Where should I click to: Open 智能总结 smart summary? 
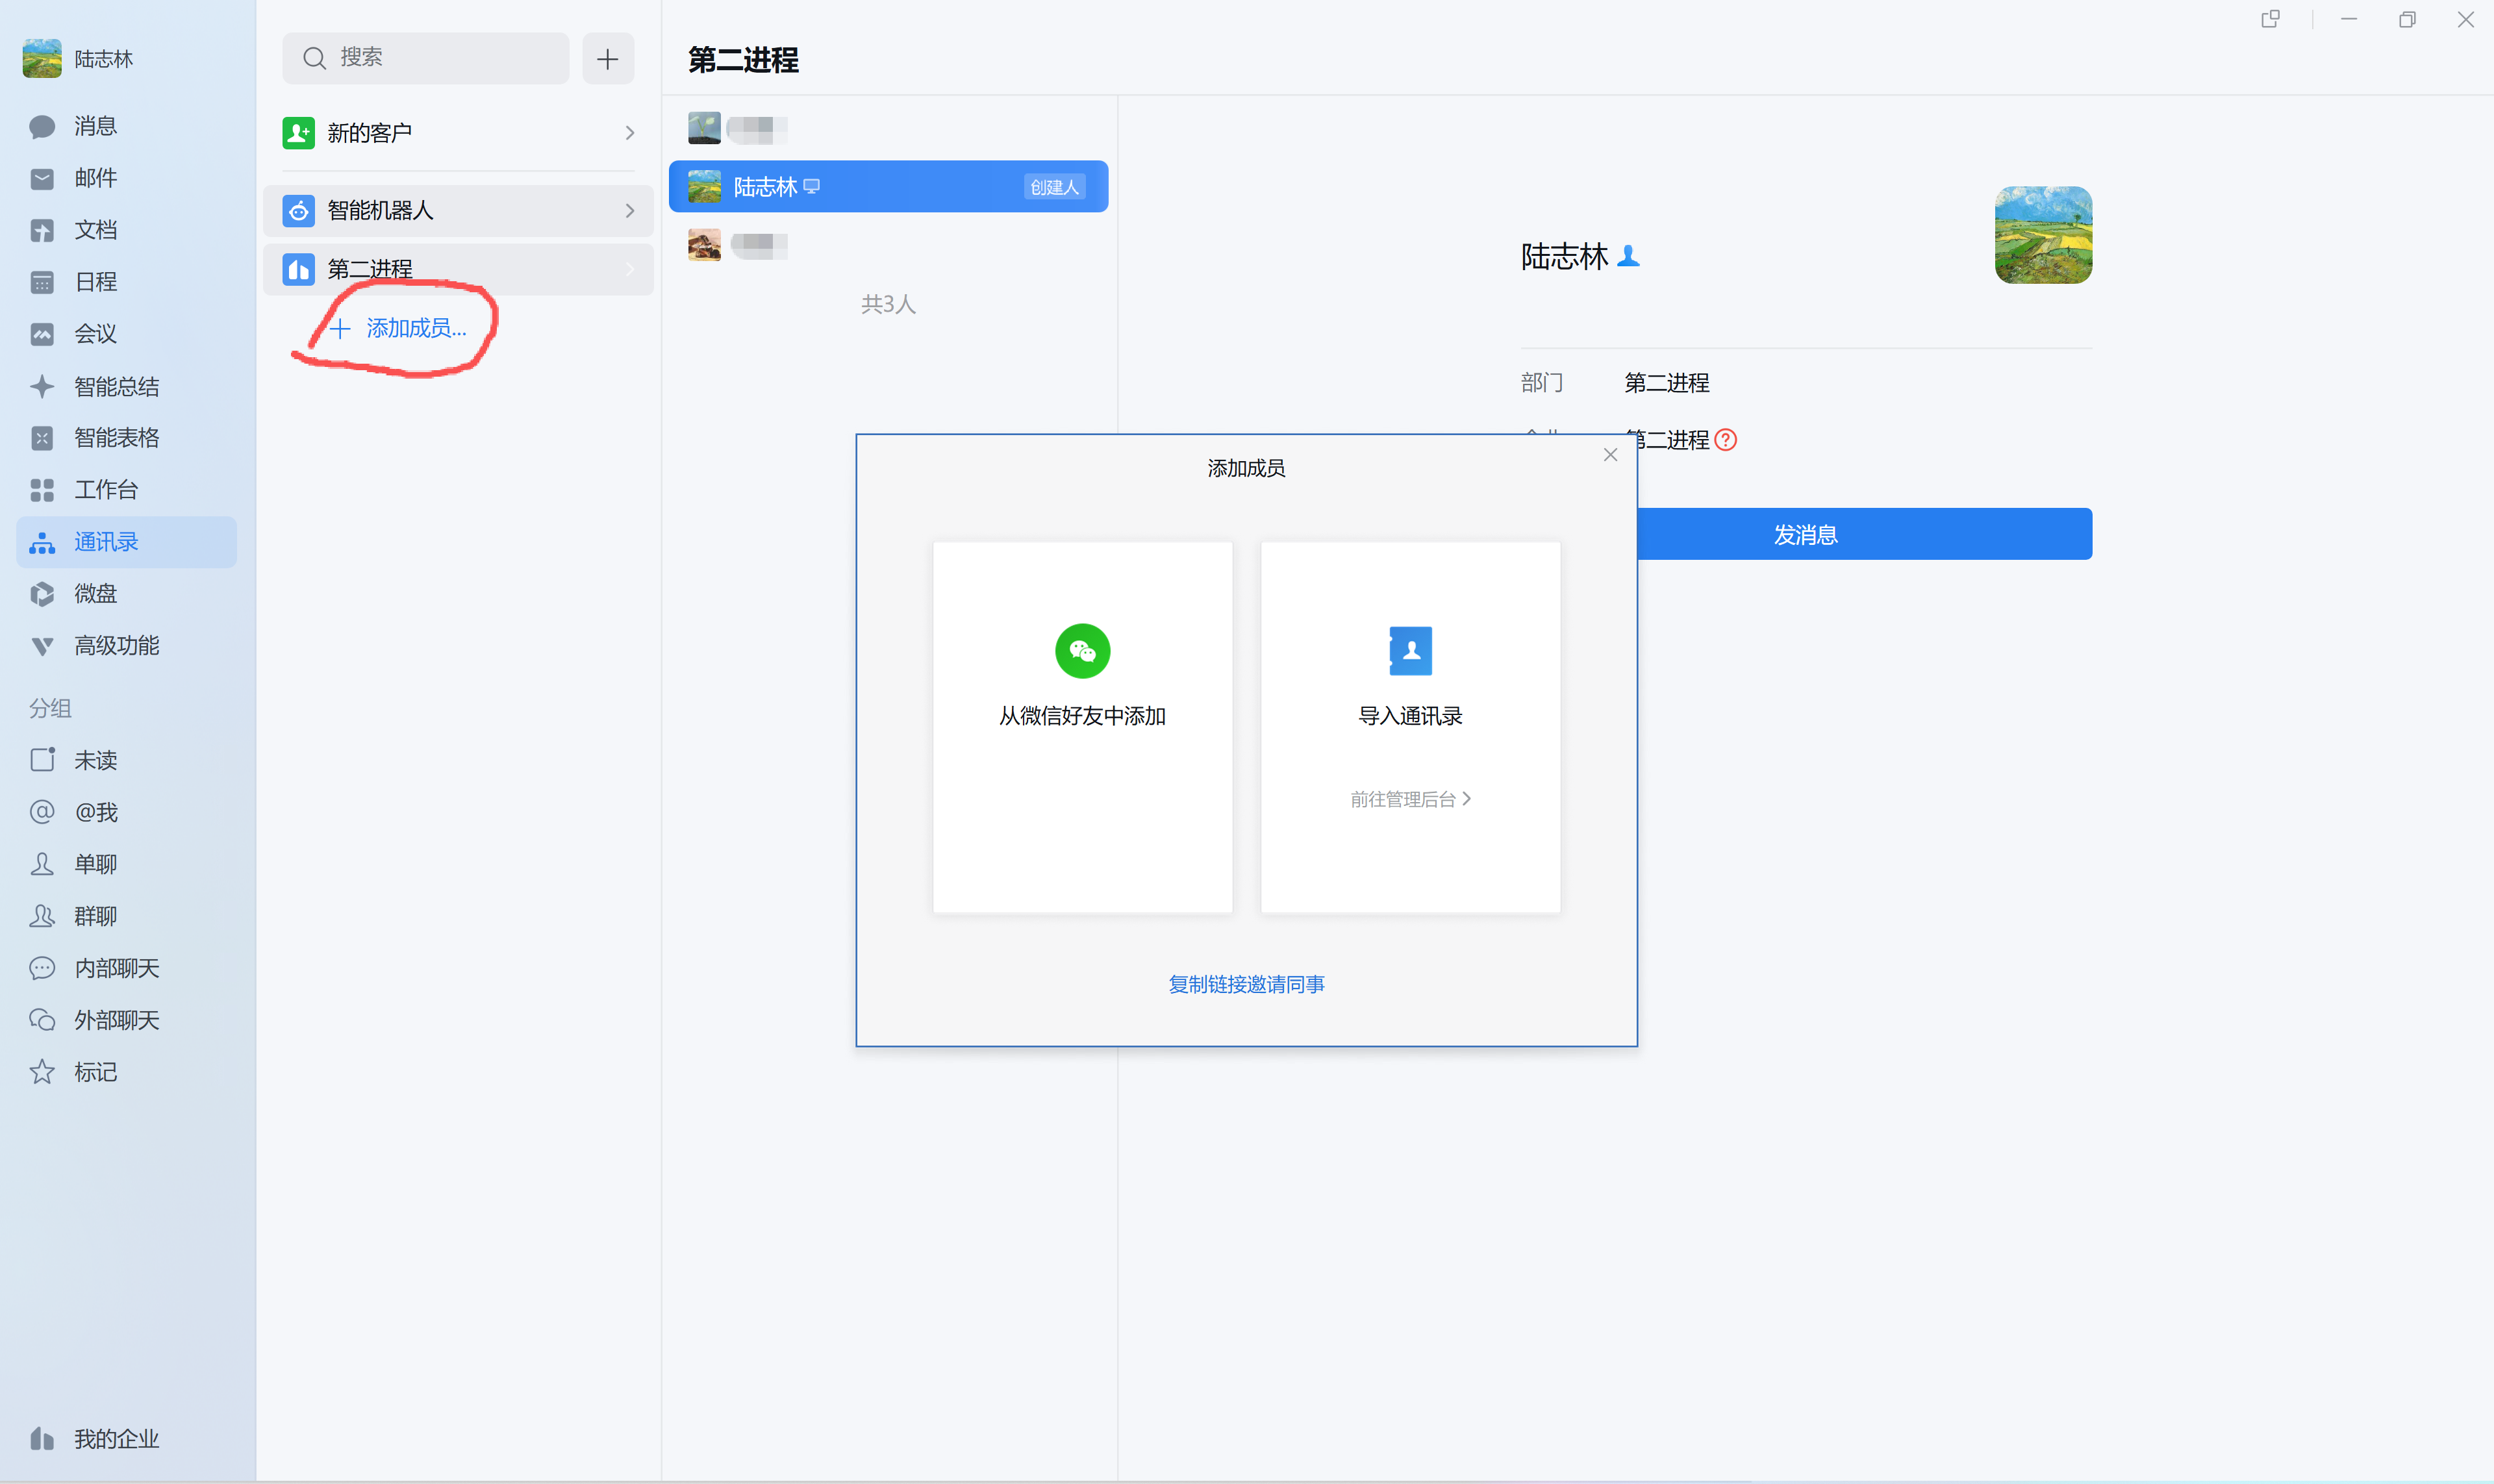point(126,386)
